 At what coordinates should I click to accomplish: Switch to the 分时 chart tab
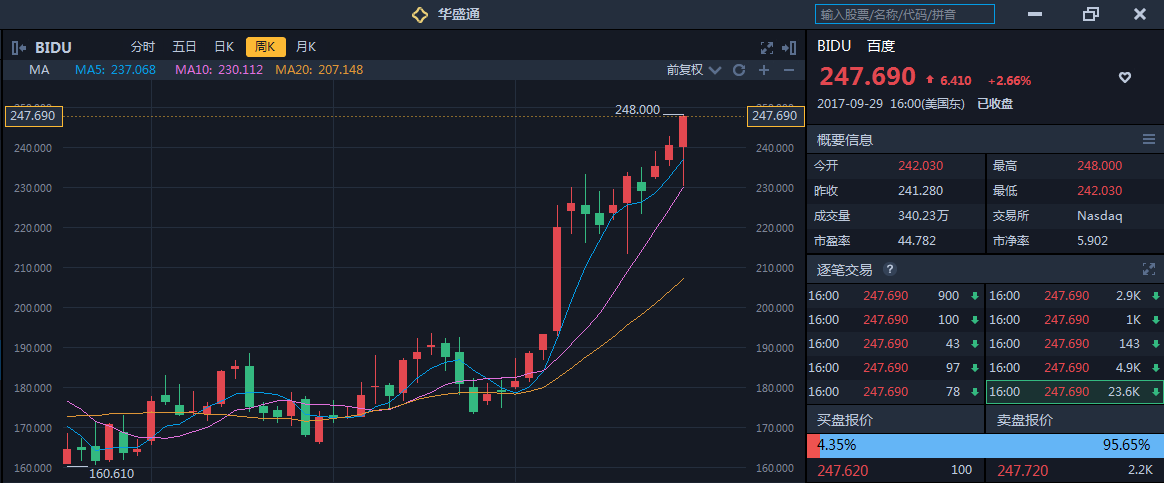[x=143, y=47]
